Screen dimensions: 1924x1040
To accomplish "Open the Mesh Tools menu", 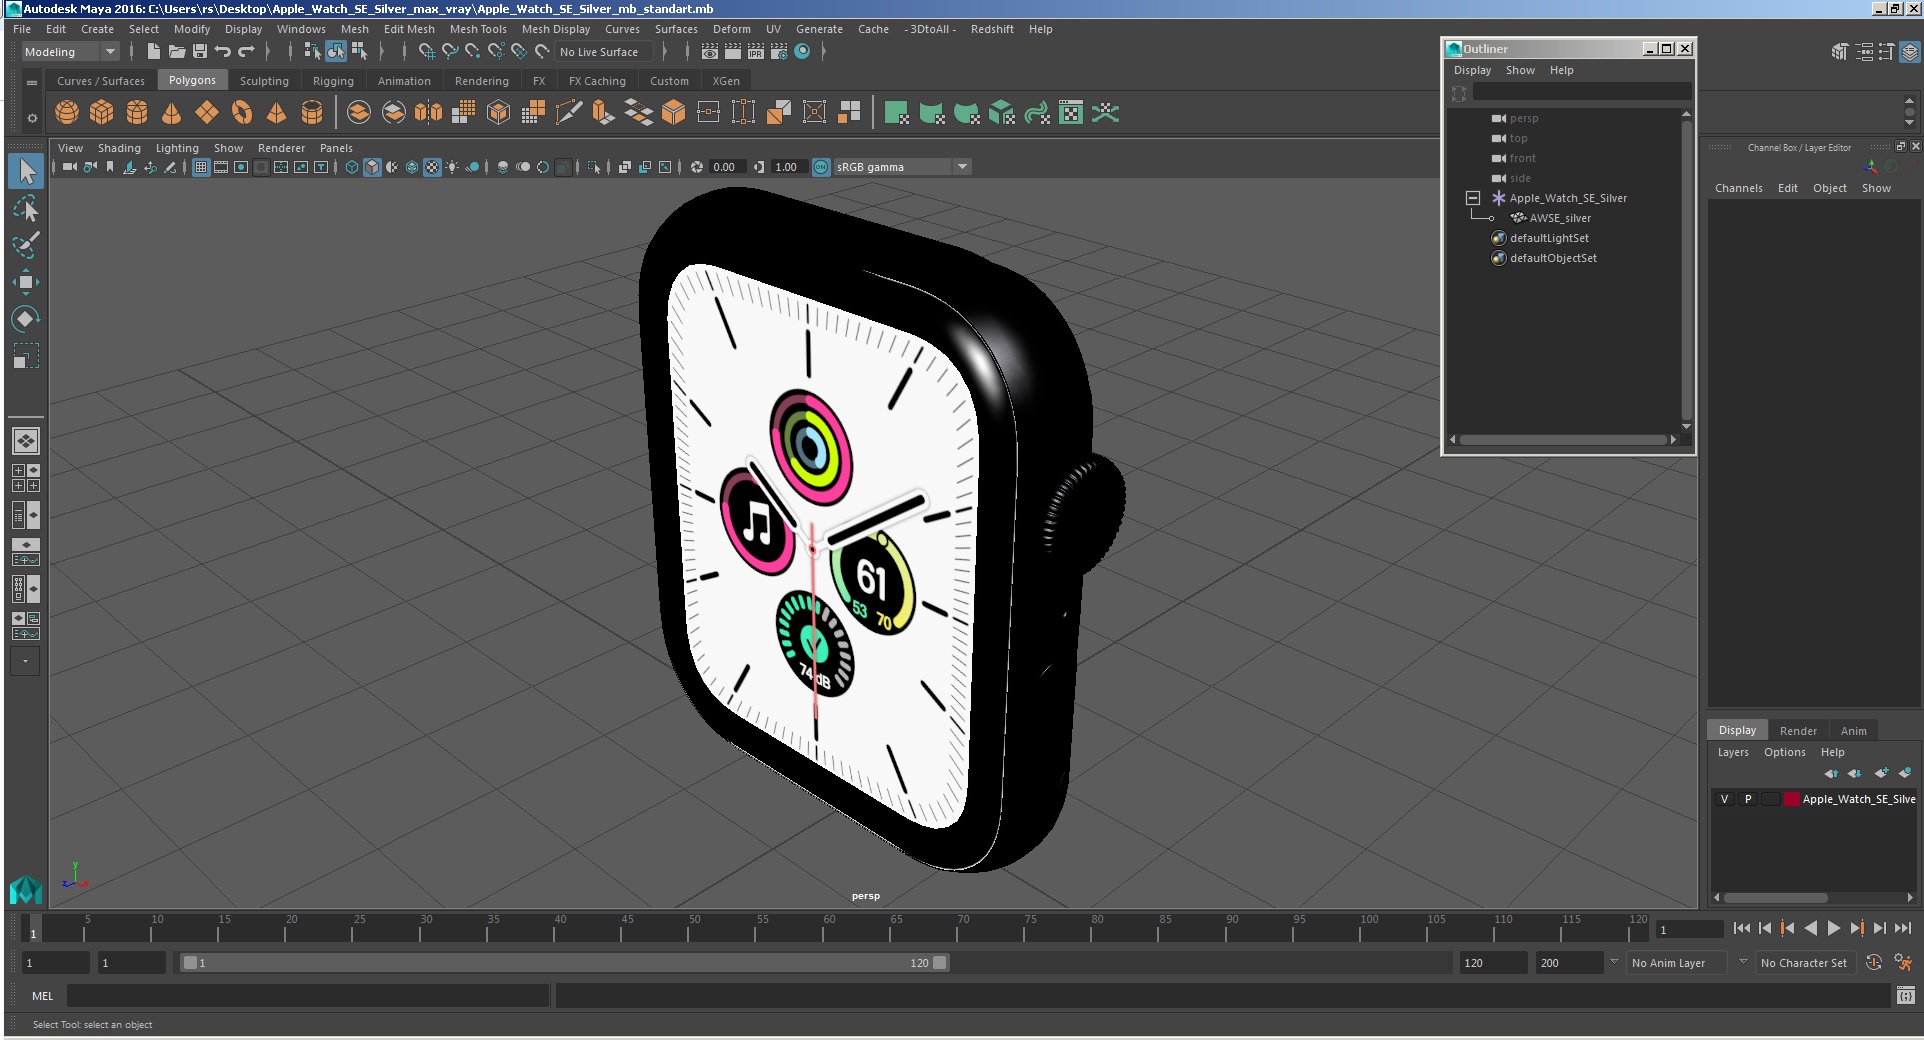I will pos(478,29).
